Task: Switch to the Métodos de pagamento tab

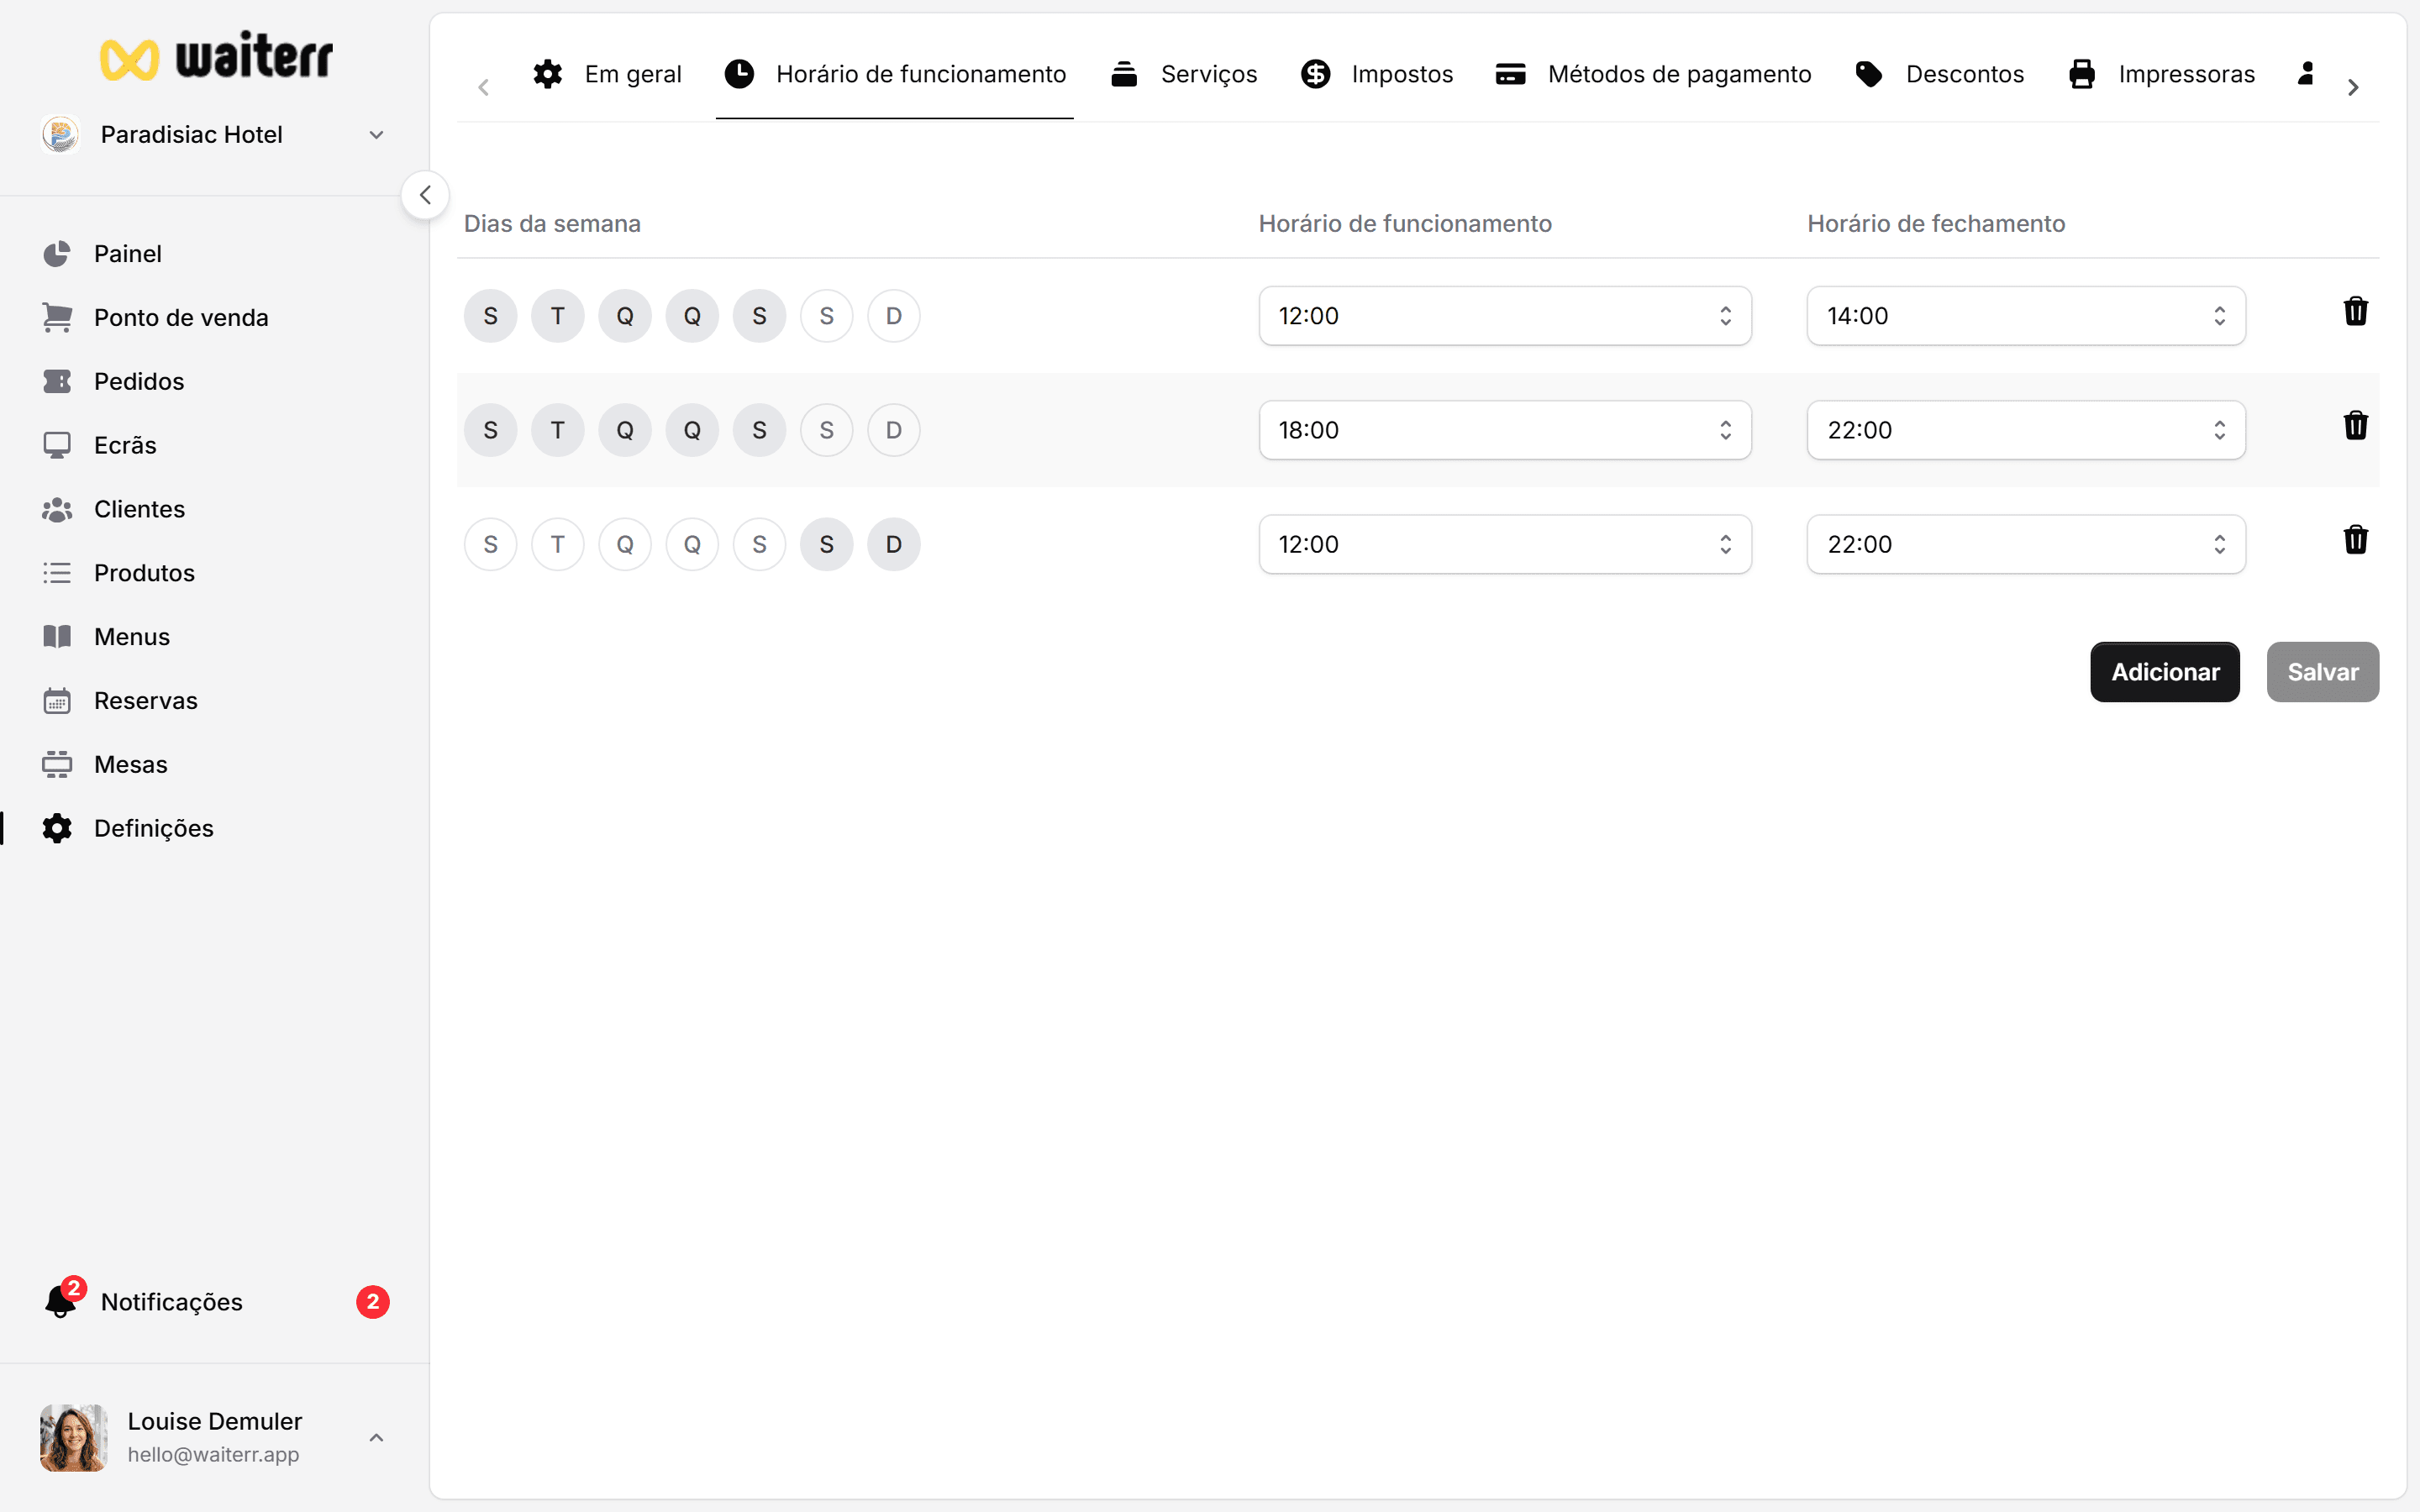Action: tap(1653, 74)
